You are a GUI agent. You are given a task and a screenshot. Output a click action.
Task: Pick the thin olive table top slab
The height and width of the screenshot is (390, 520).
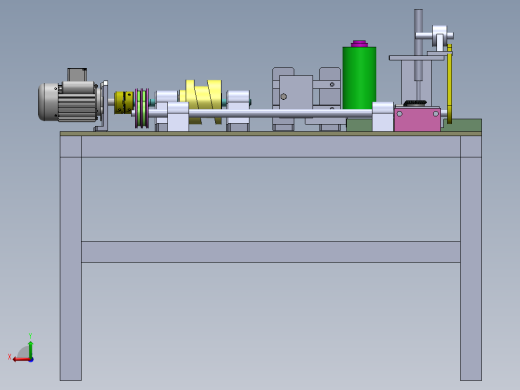(x=271, y=134)
